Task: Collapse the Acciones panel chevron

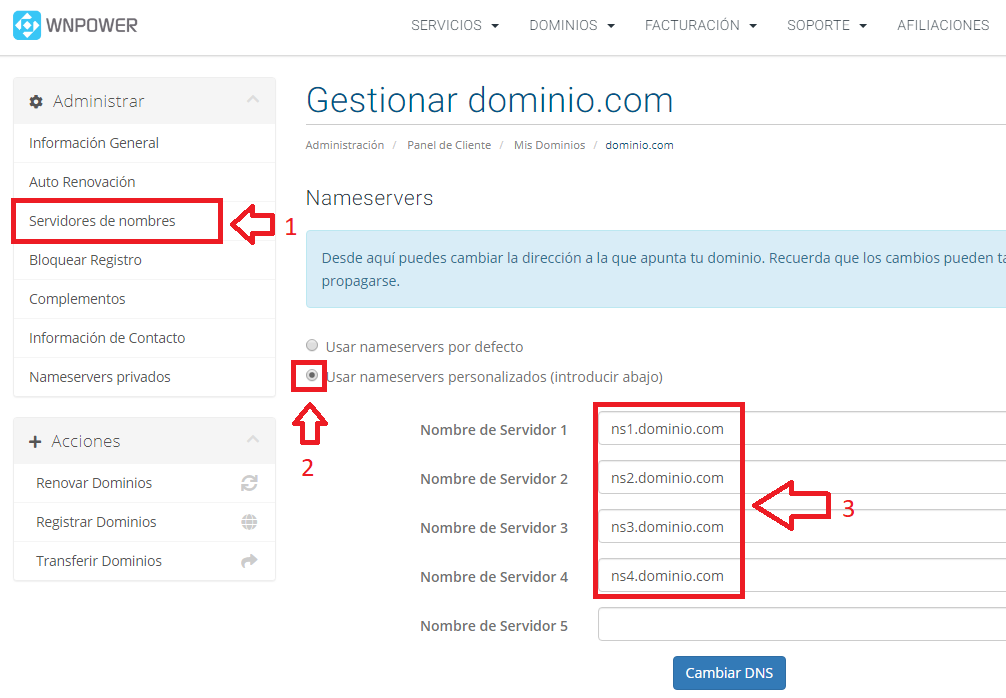Action: [x=253, y=440]
